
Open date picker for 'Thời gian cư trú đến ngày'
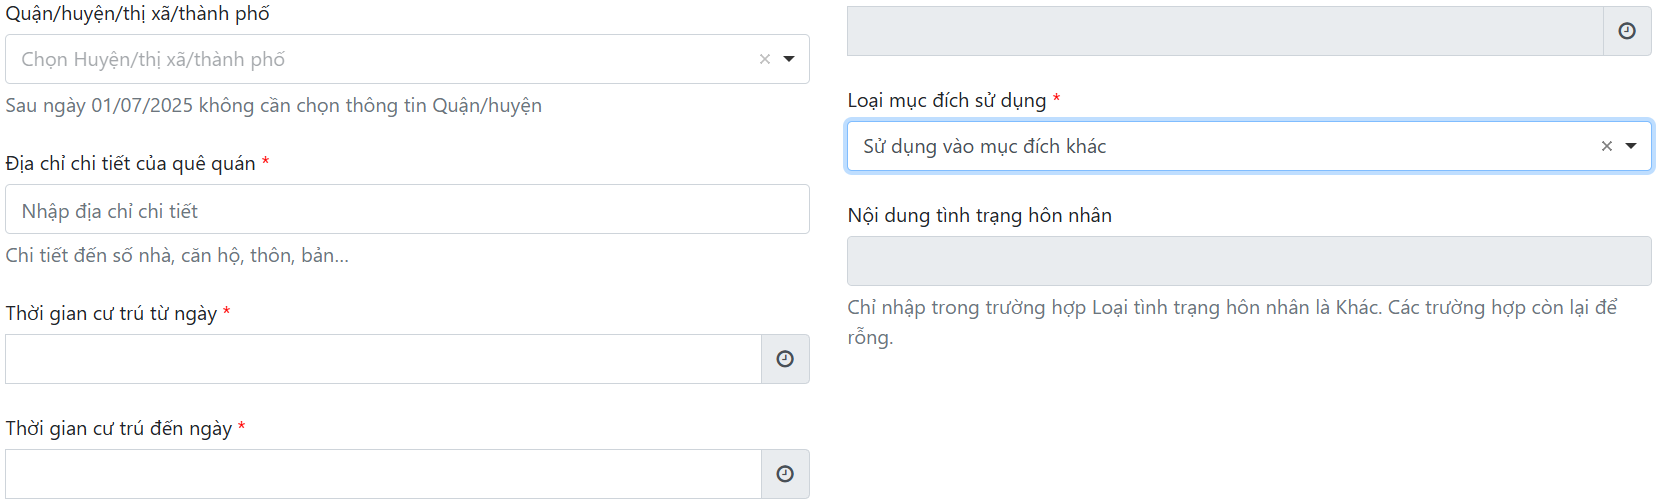pyautogui.click(x=785, y=474)
